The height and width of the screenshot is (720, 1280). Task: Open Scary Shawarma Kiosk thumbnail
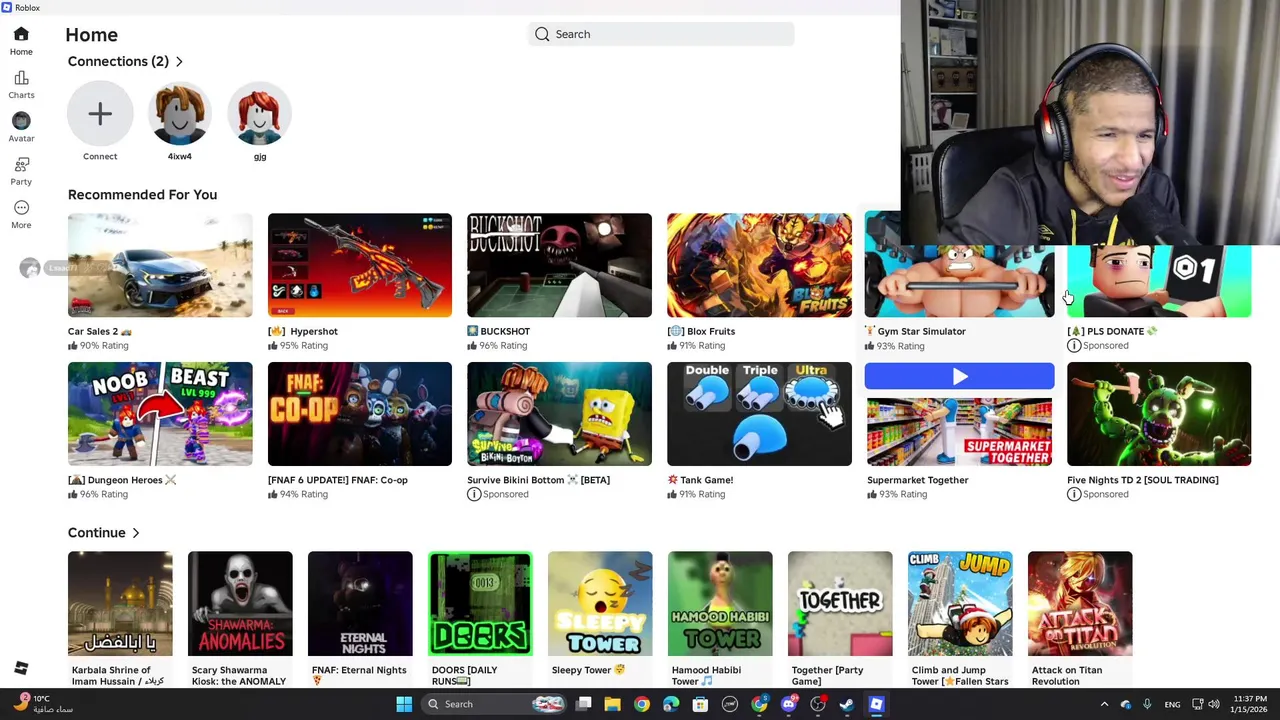pos(240,604)
